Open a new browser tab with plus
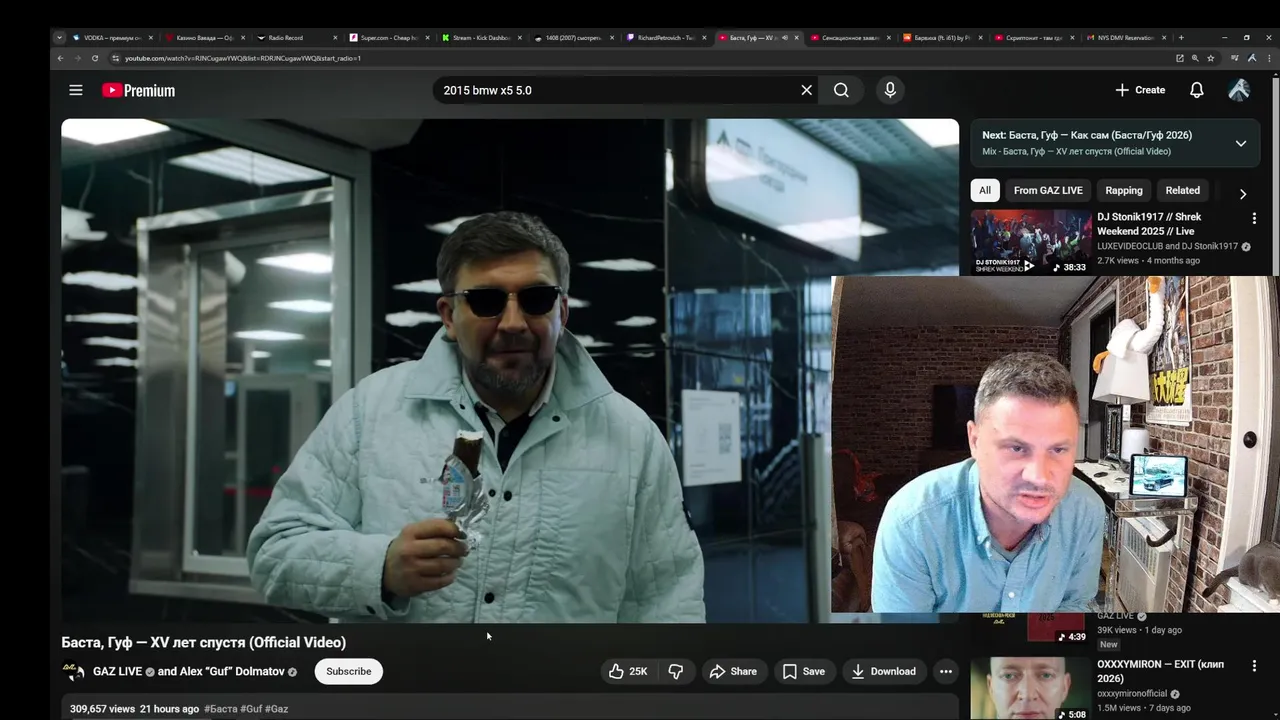The height and width of the screenshot is (720, 1280). click(1181, 38)
